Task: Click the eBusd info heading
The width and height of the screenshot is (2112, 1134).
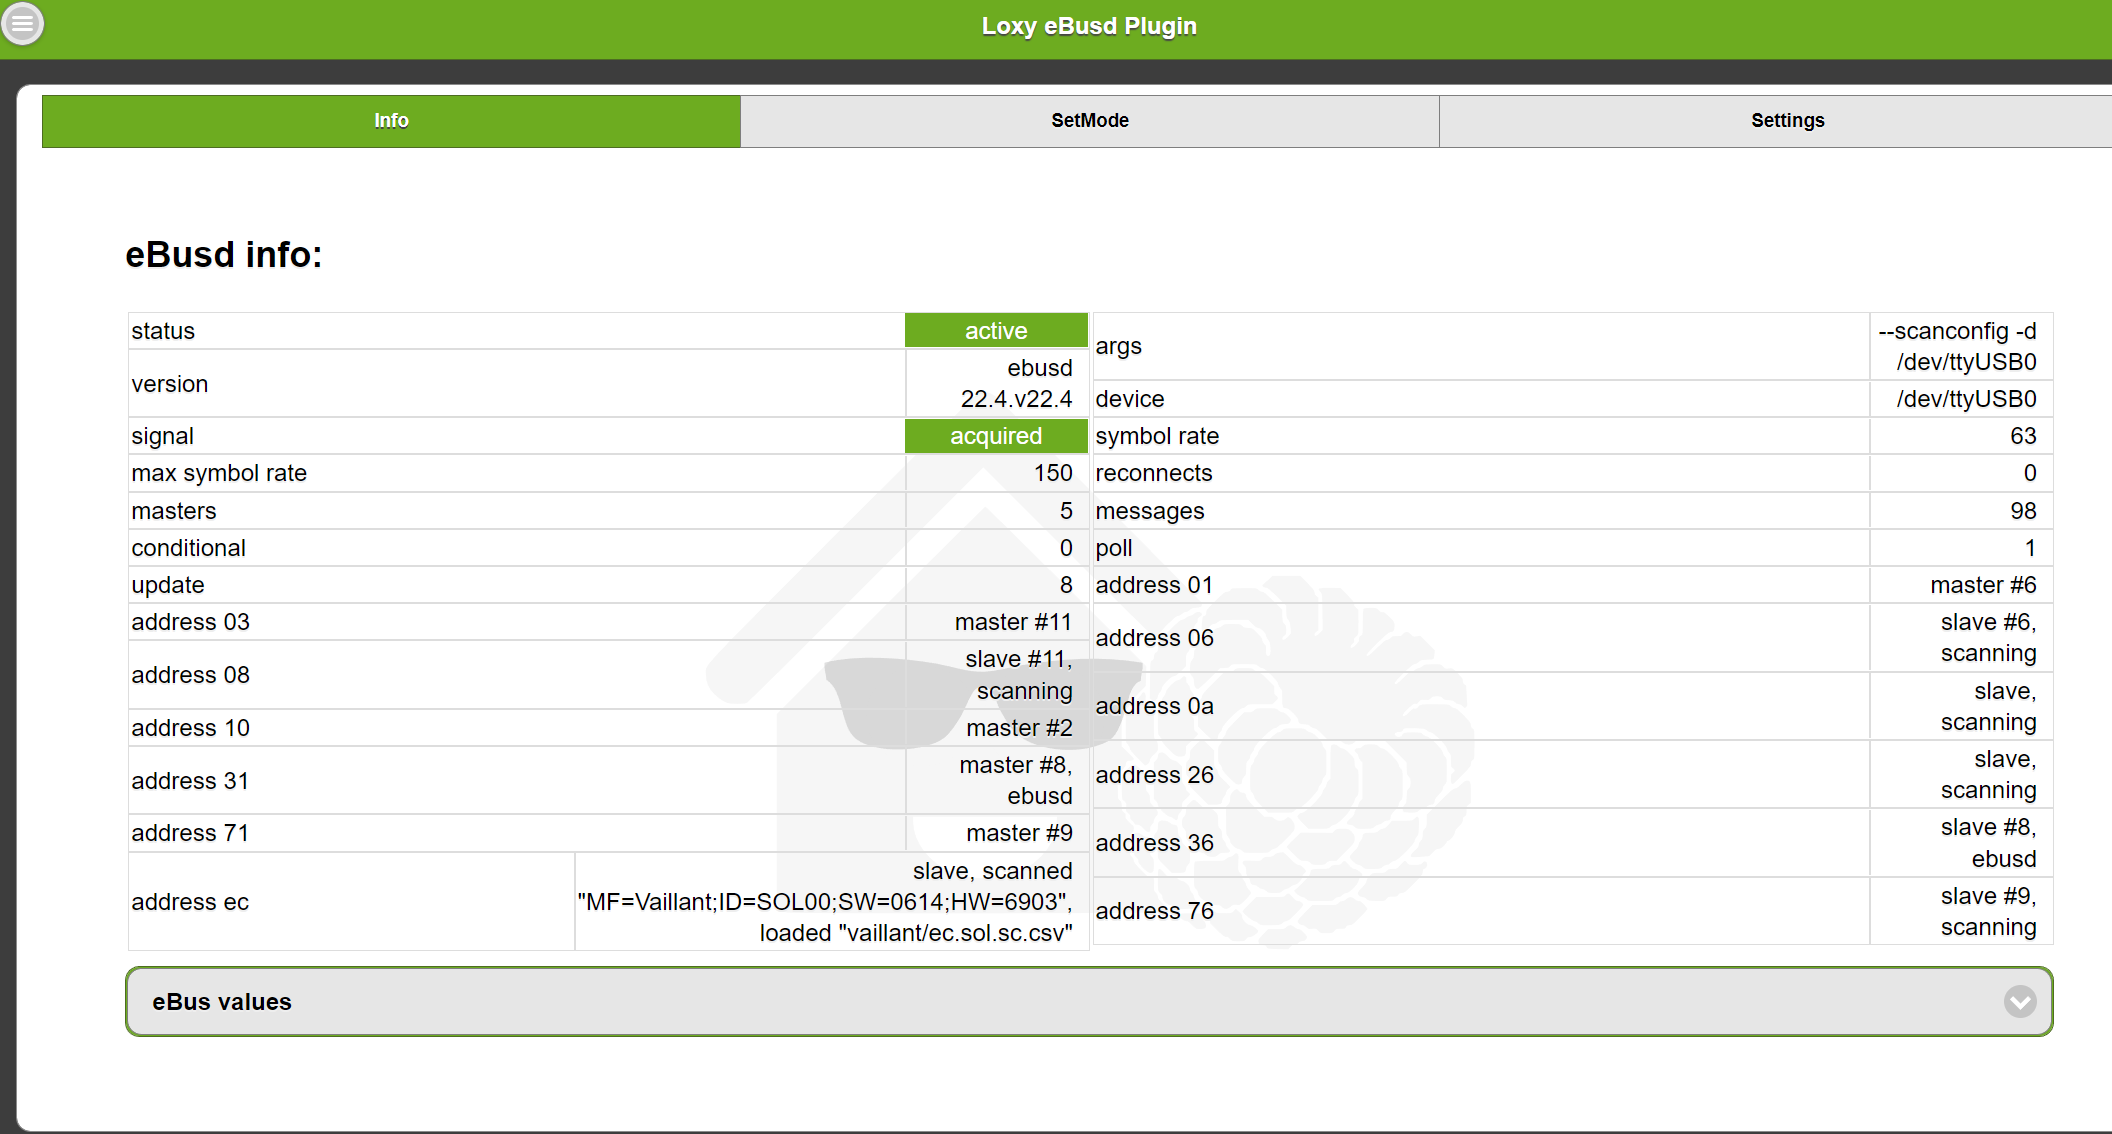Action: click(223, 255)
